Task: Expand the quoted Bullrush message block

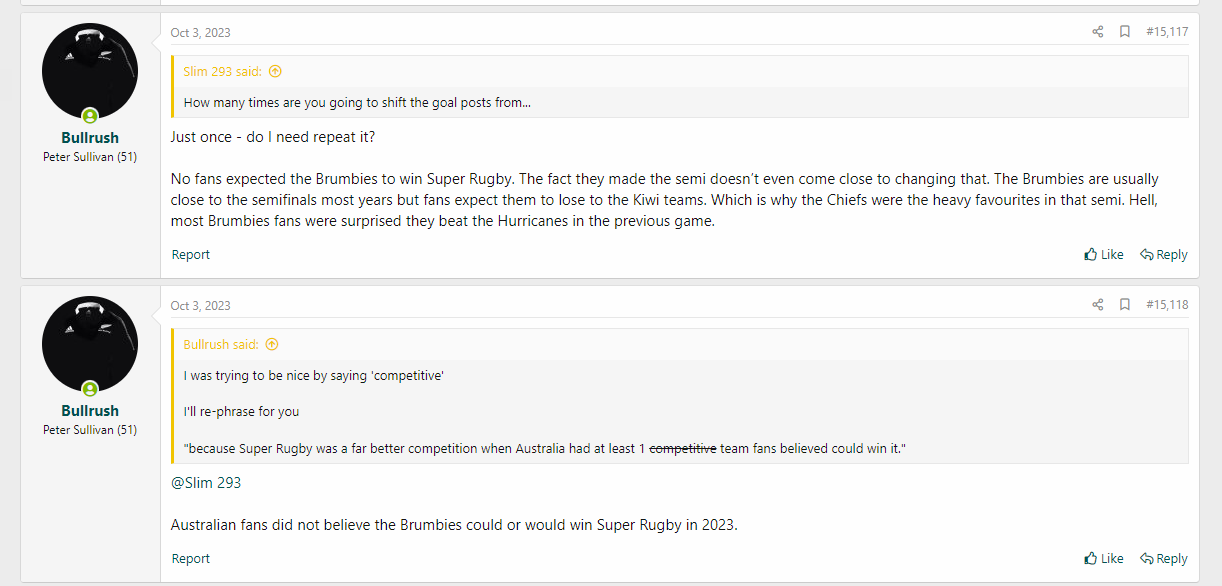Action: coord(681,411)
